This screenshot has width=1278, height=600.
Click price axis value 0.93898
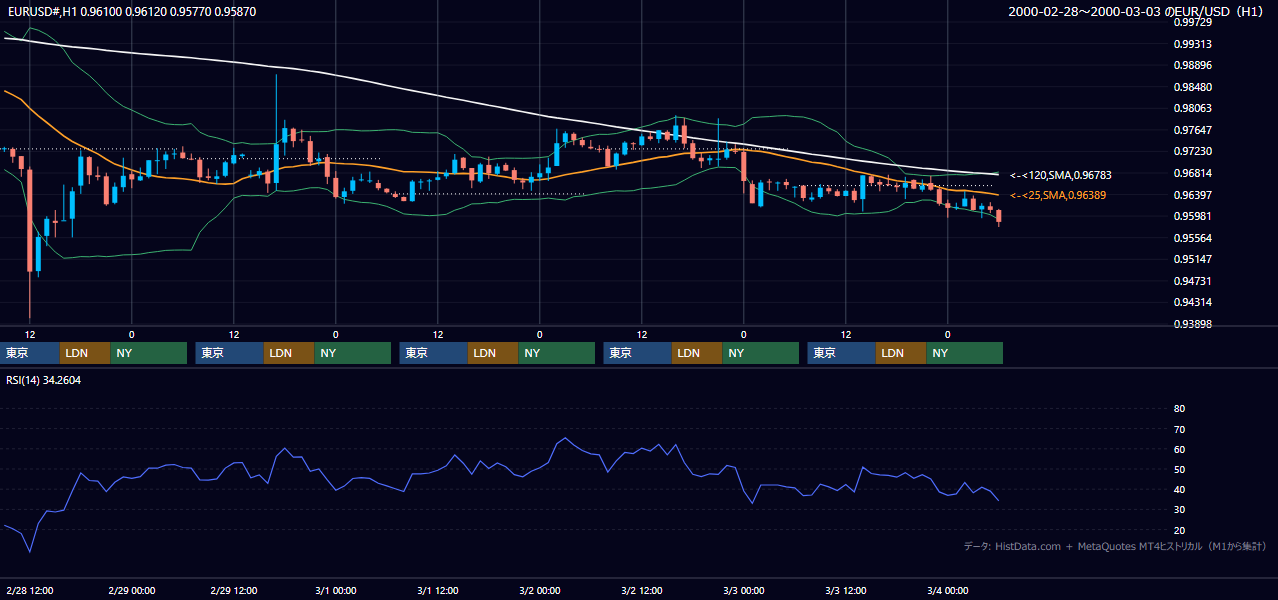point(1193,324)
